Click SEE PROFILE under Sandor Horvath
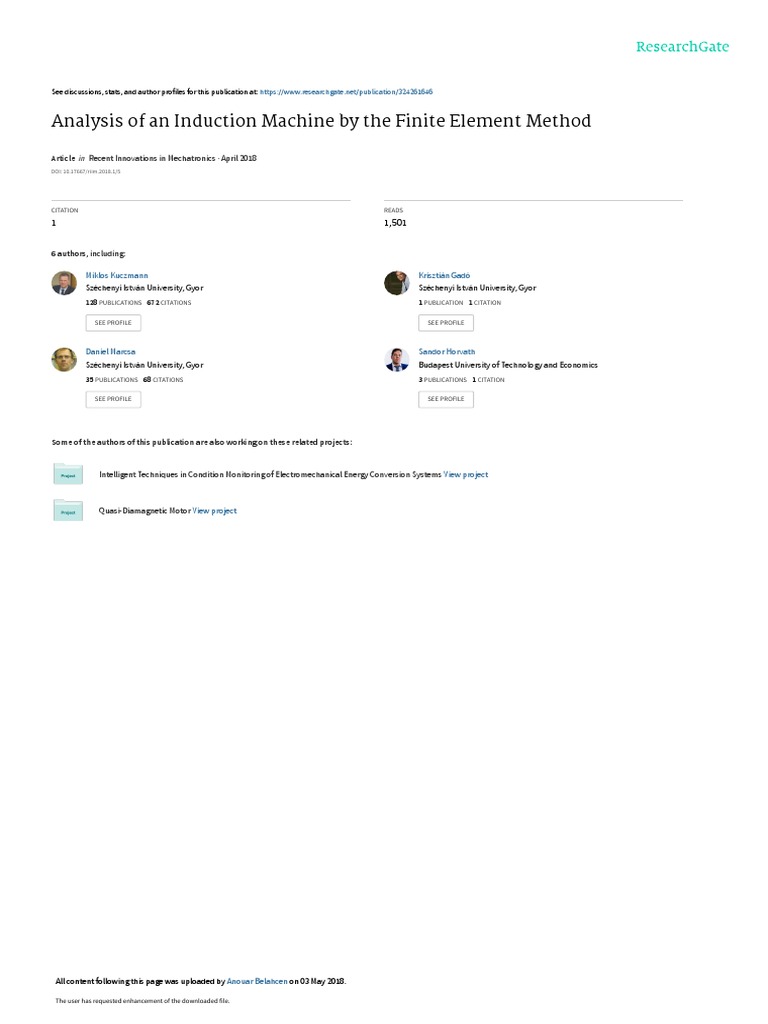The height and width of the screenshot is (1024, 768). [446, 399]
